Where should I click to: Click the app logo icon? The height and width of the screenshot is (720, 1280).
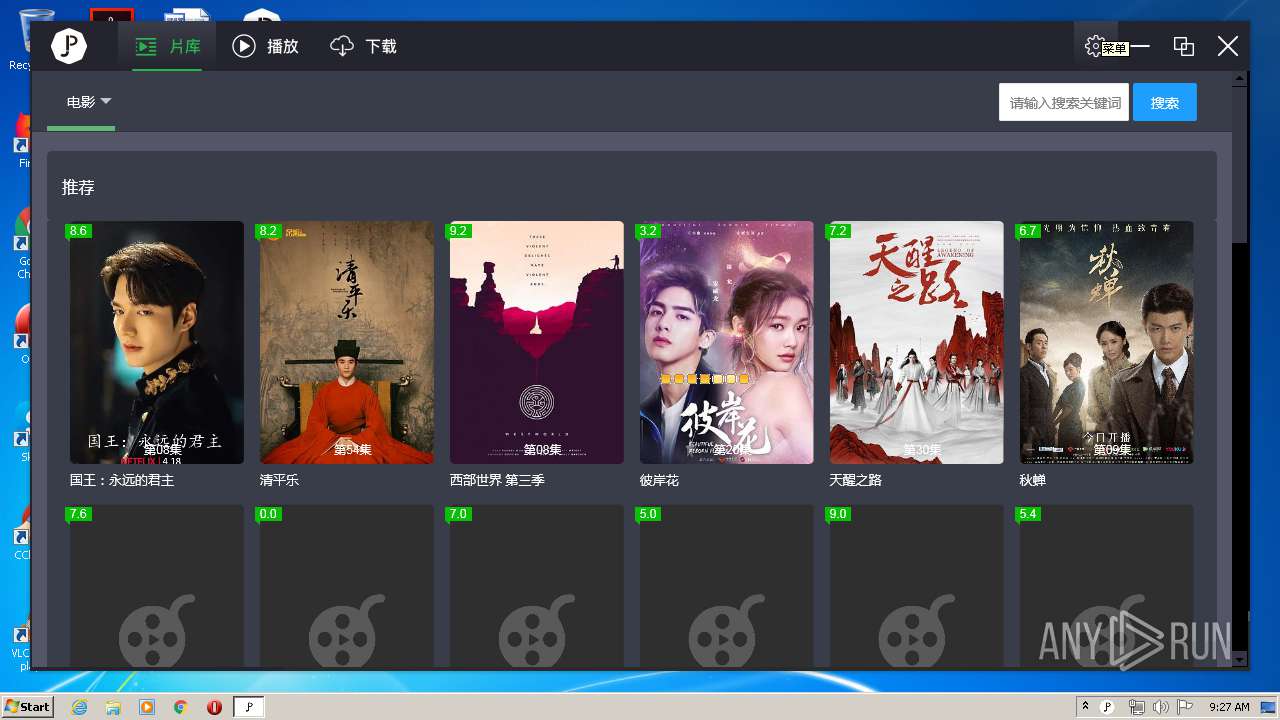pyautogui.click(x=69, y=46)
